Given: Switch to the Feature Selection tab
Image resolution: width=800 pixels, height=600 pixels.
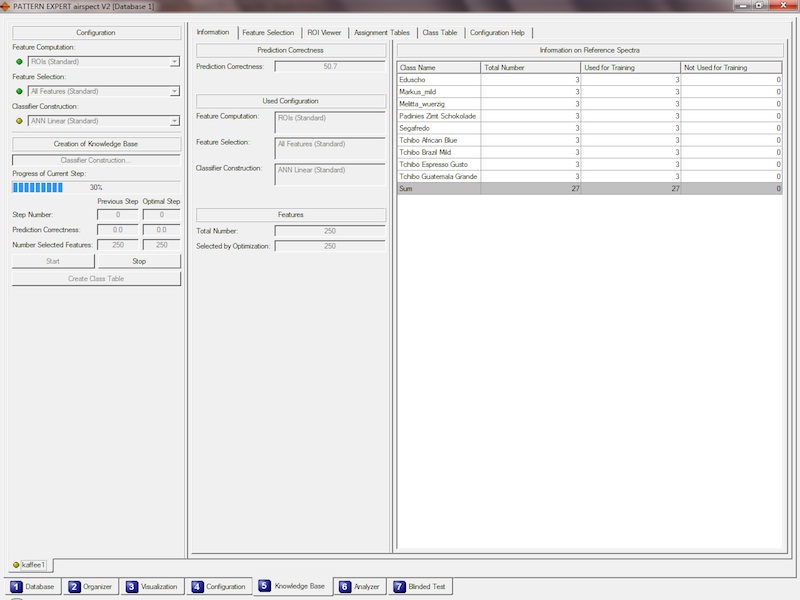Looking at the screenshot, I should (x=268, y=32).
